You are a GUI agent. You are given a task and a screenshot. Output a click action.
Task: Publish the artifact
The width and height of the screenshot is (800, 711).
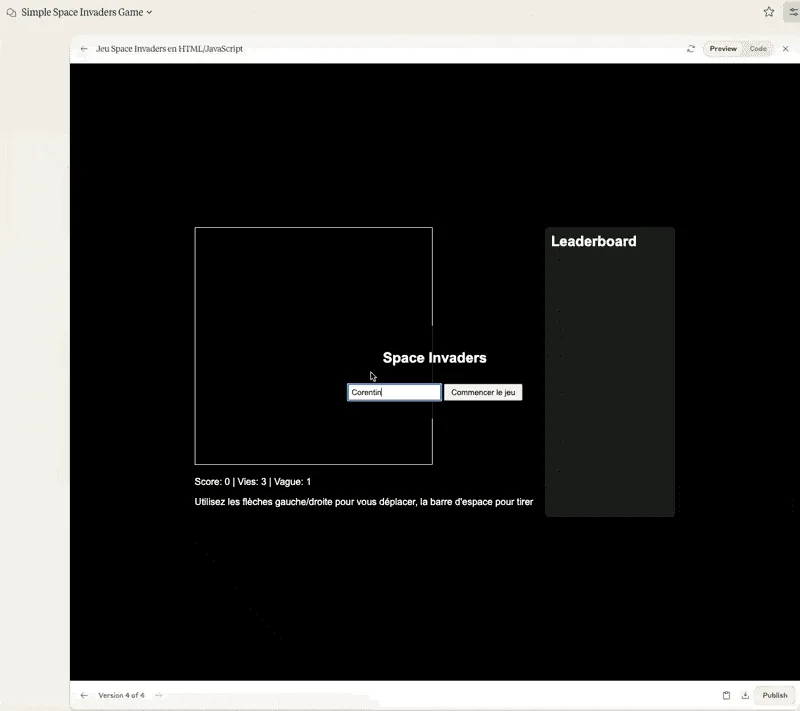774,695
